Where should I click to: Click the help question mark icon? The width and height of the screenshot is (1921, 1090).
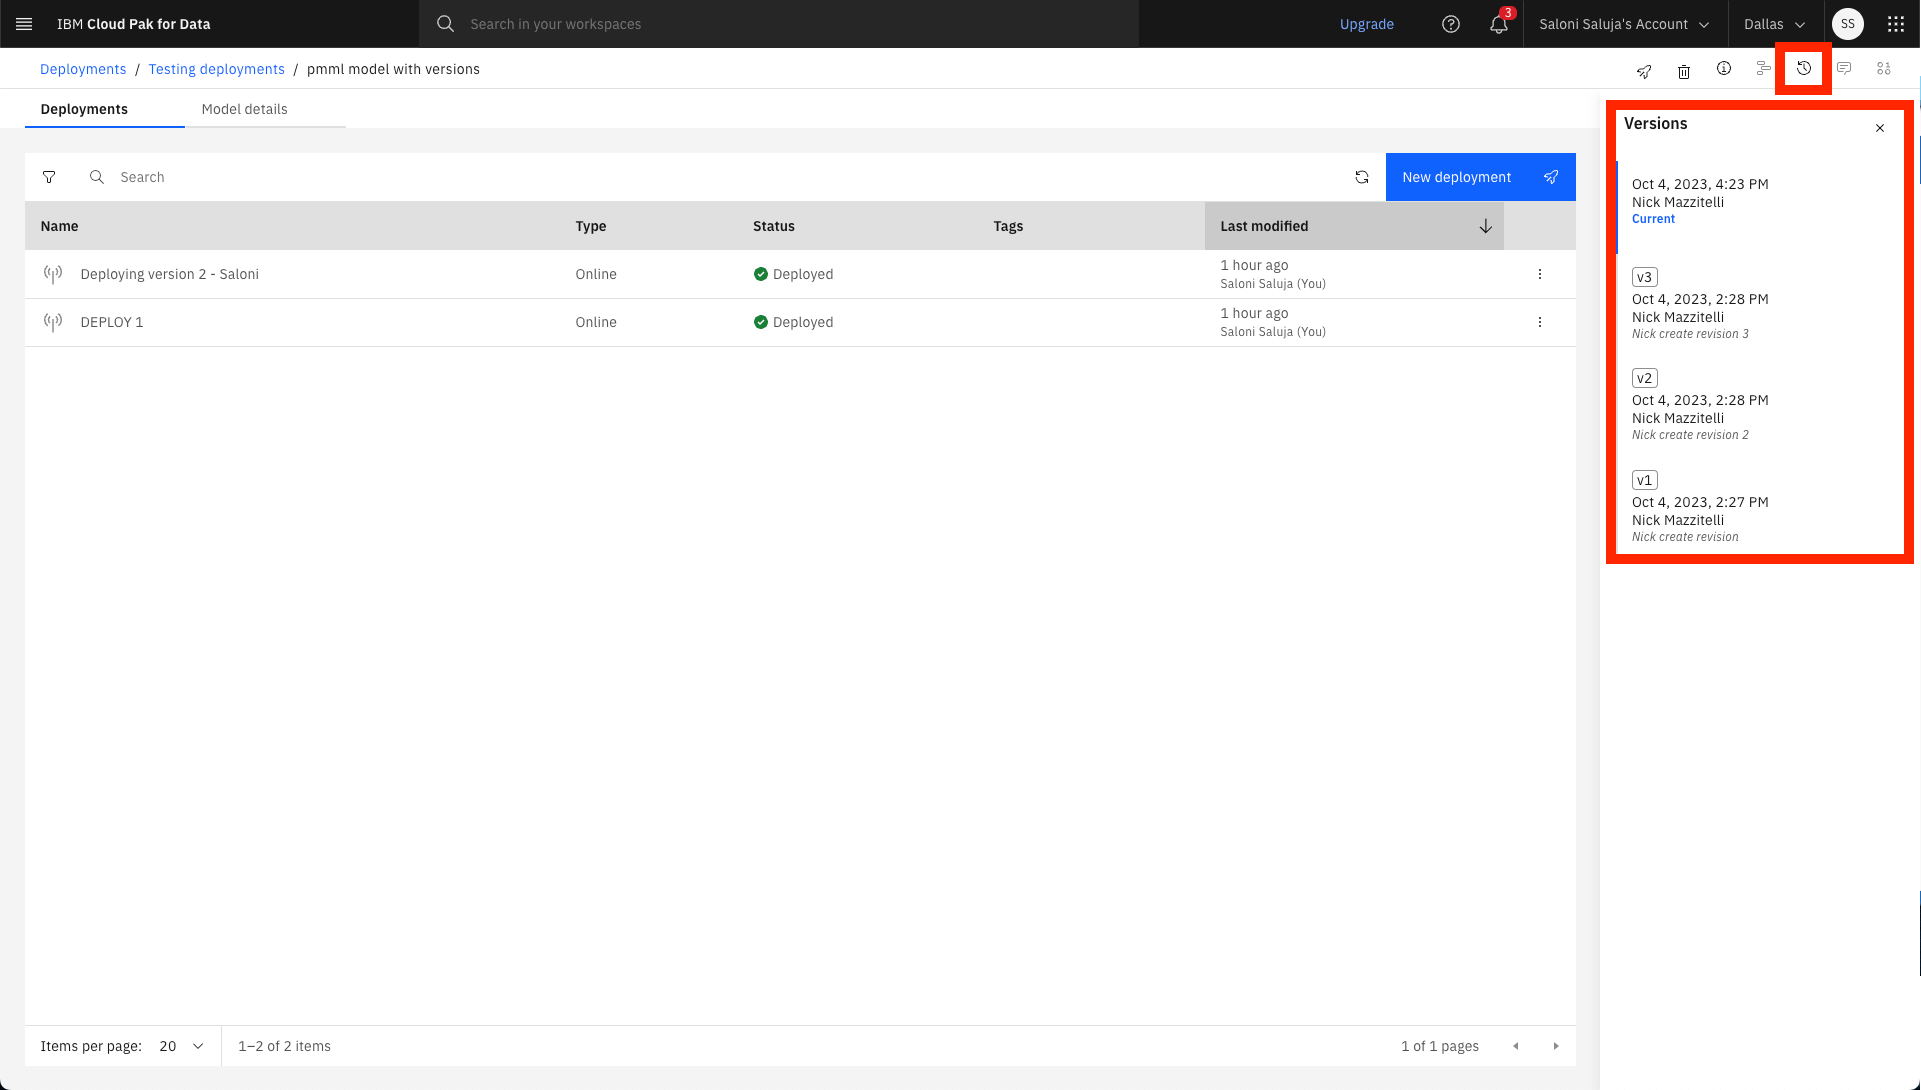coord(1451,24)
